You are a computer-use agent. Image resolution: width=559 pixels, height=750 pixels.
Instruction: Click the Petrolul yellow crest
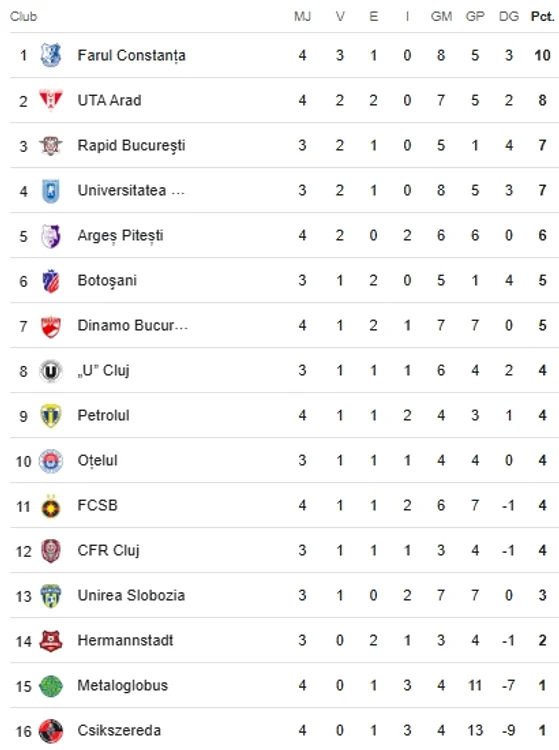coord(51,416)
